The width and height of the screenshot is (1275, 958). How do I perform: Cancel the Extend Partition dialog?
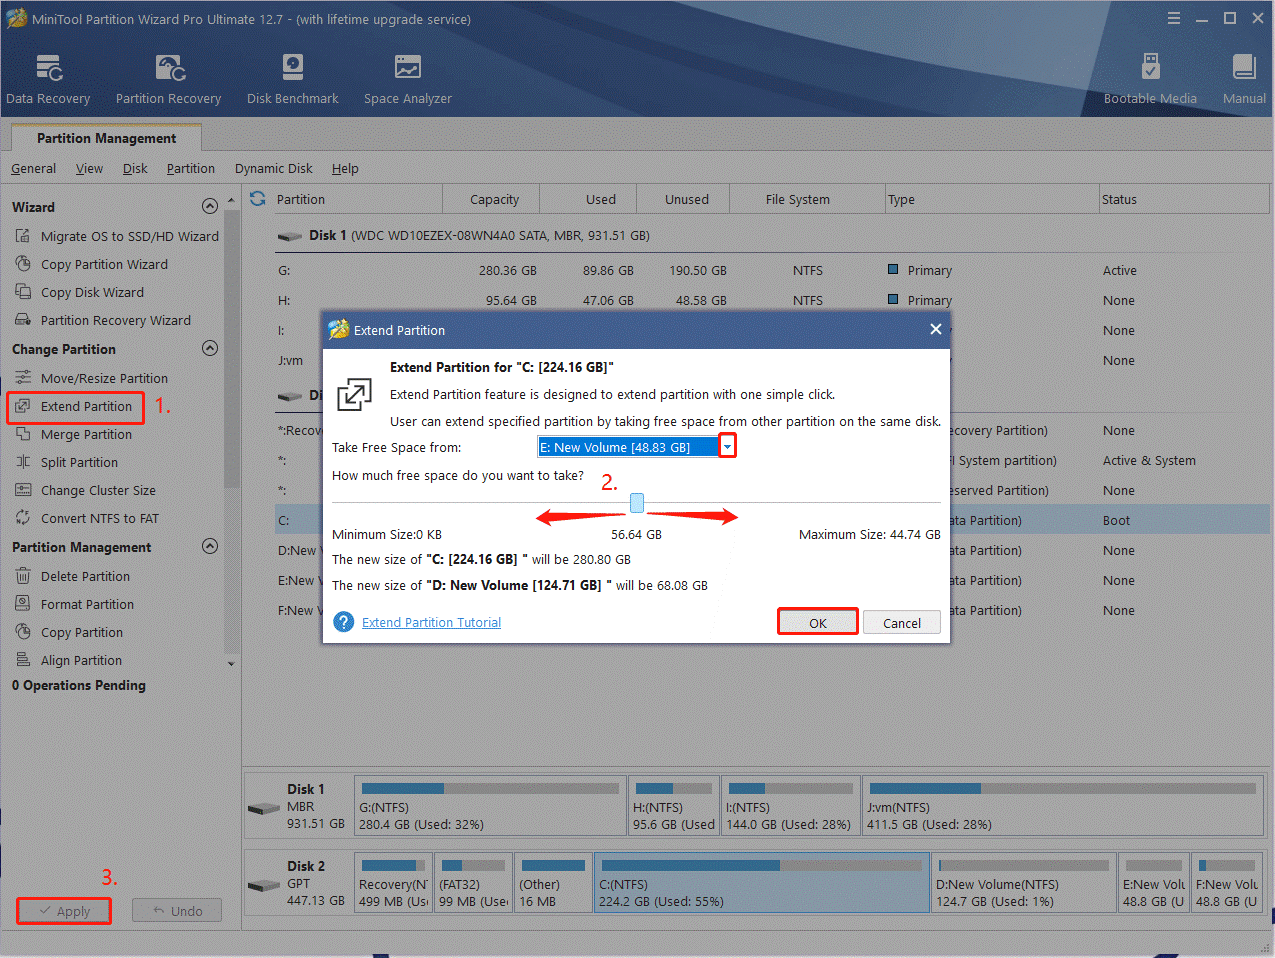902,622
